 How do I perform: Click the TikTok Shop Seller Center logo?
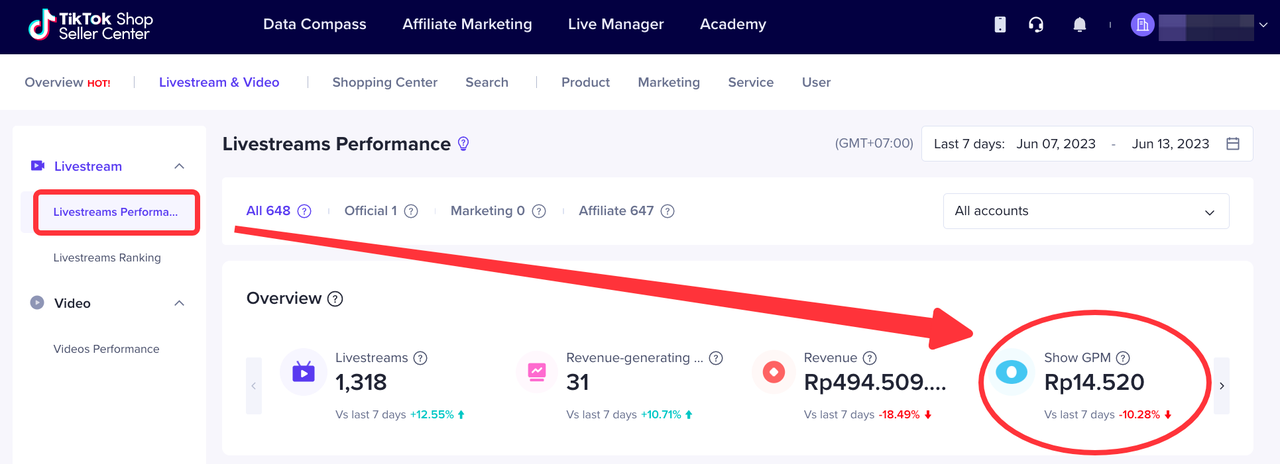90,25
